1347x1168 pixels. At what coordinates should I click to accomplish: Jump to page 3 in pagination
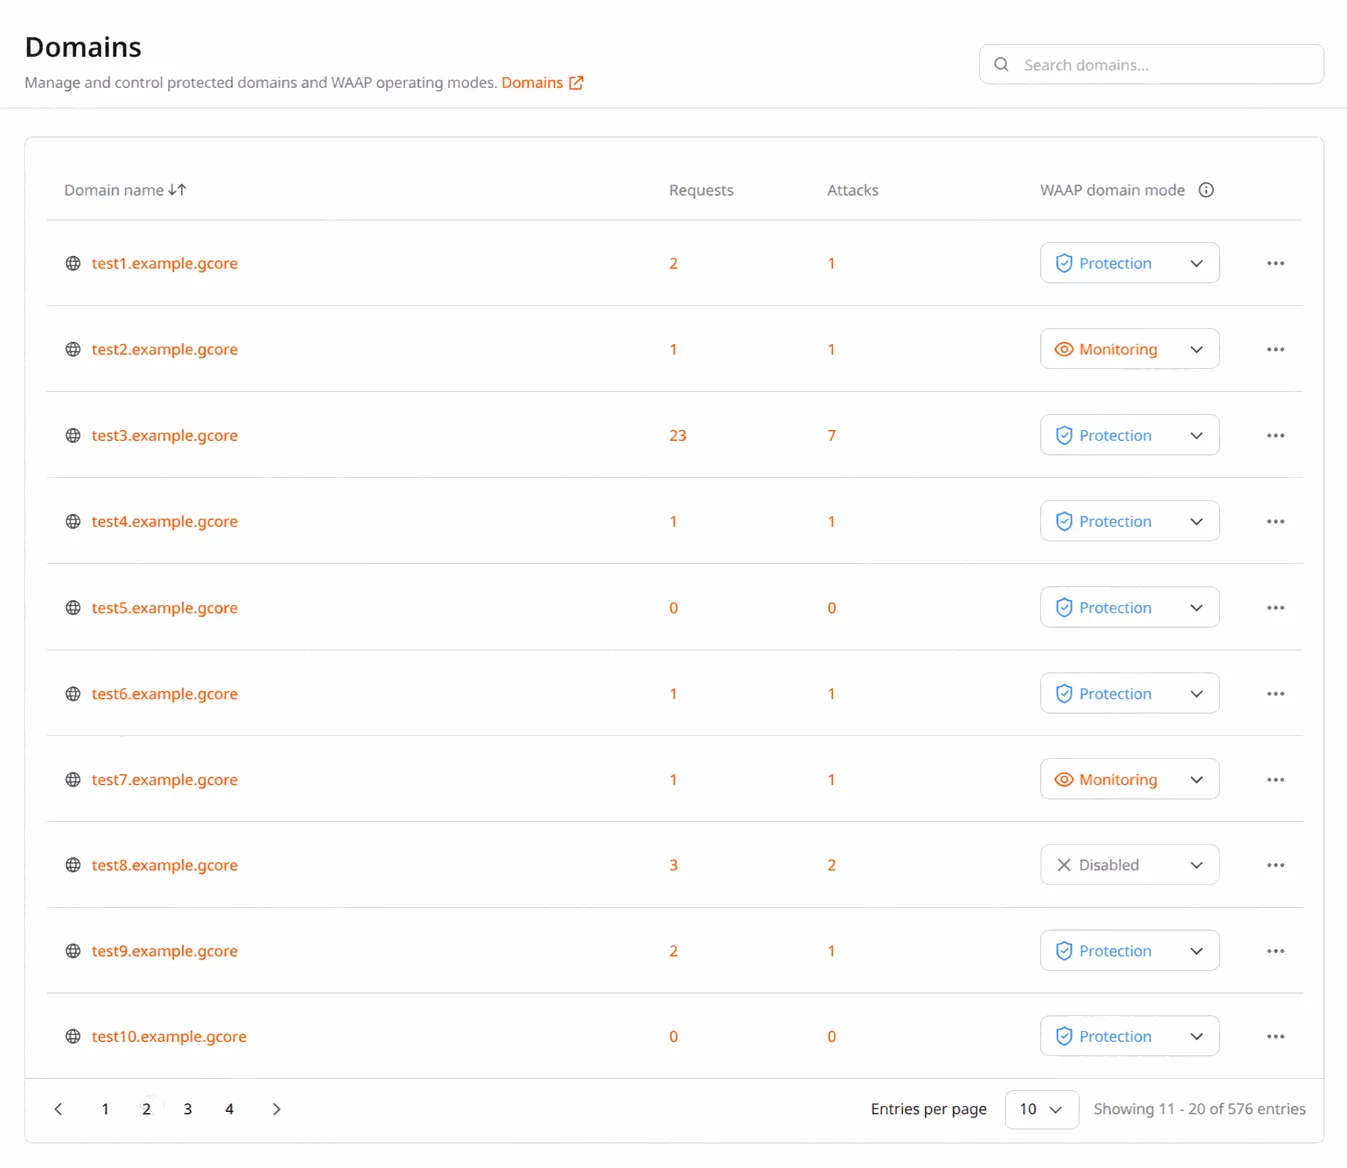[x=188, y=1109]
